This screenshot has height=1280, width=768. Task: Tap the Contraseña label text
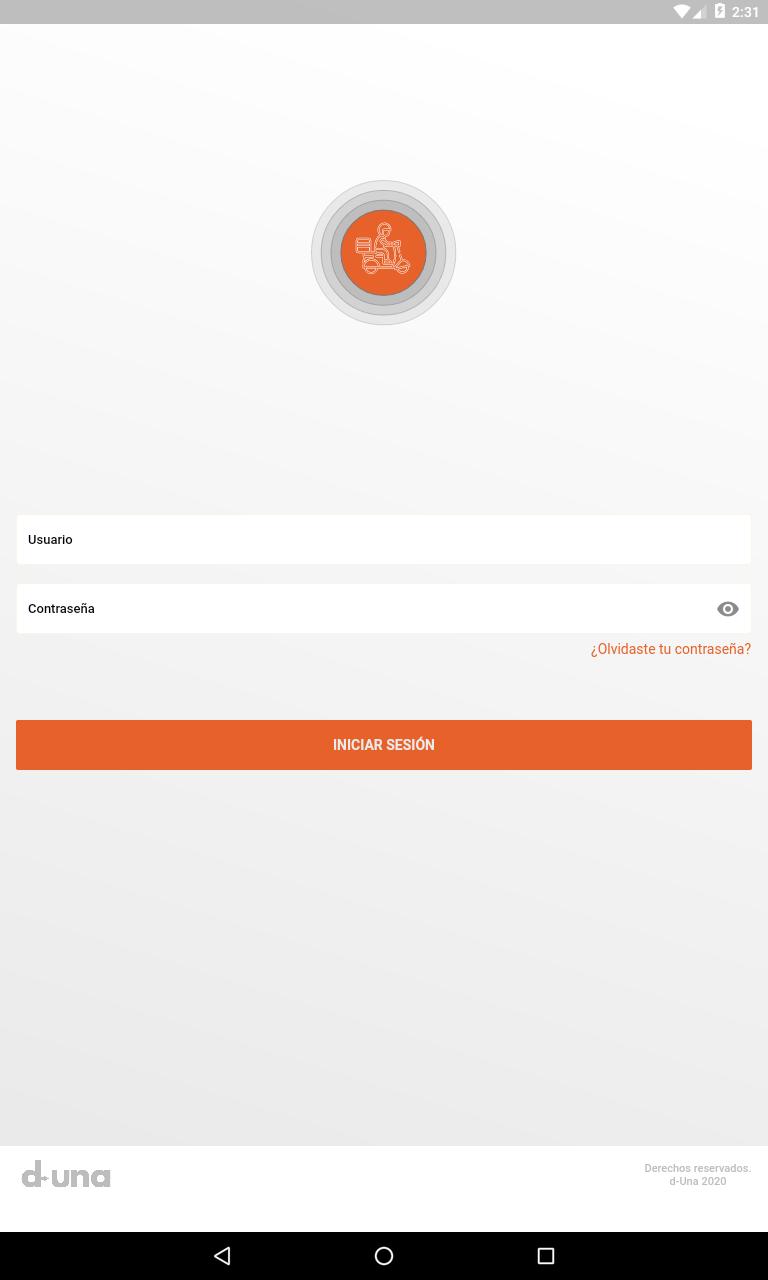pos(61,609)
